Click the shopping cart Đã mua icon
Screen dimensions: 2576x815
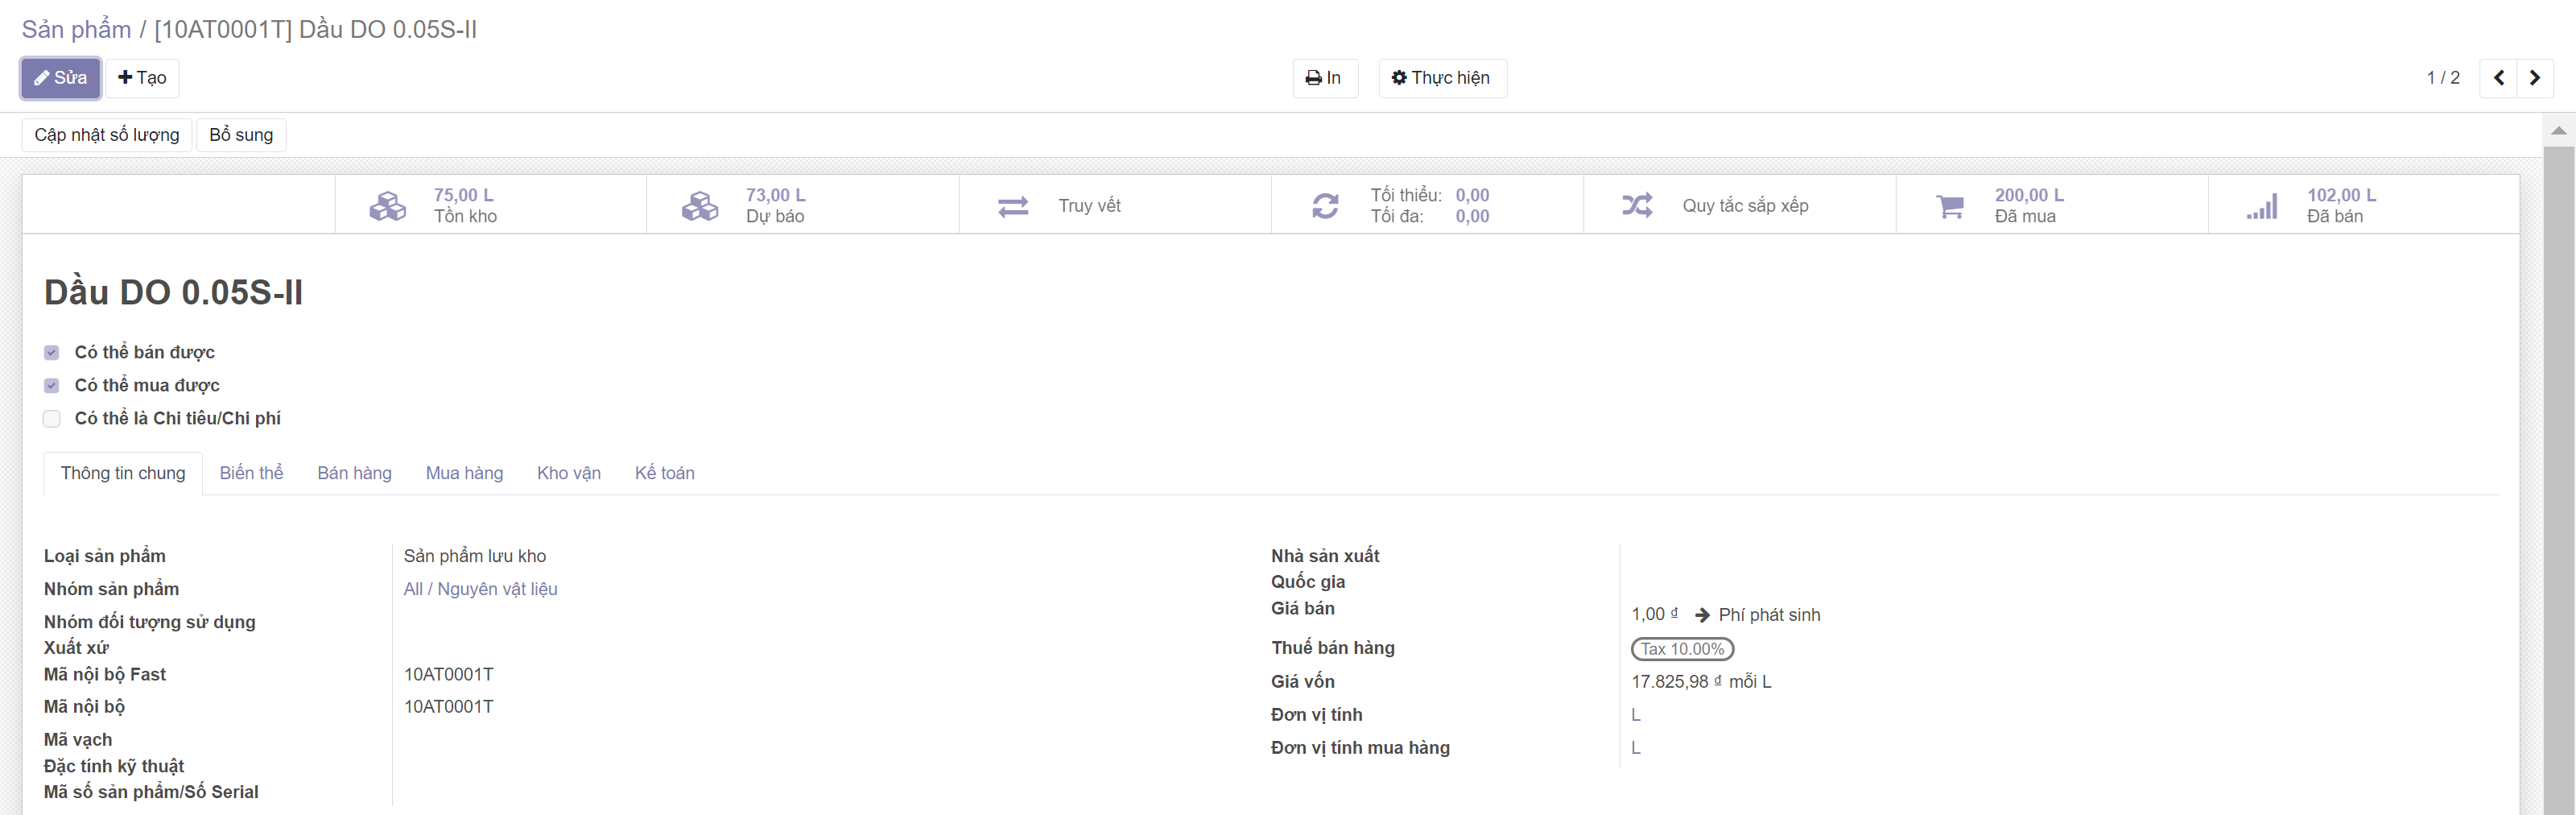coord(1949,206)
